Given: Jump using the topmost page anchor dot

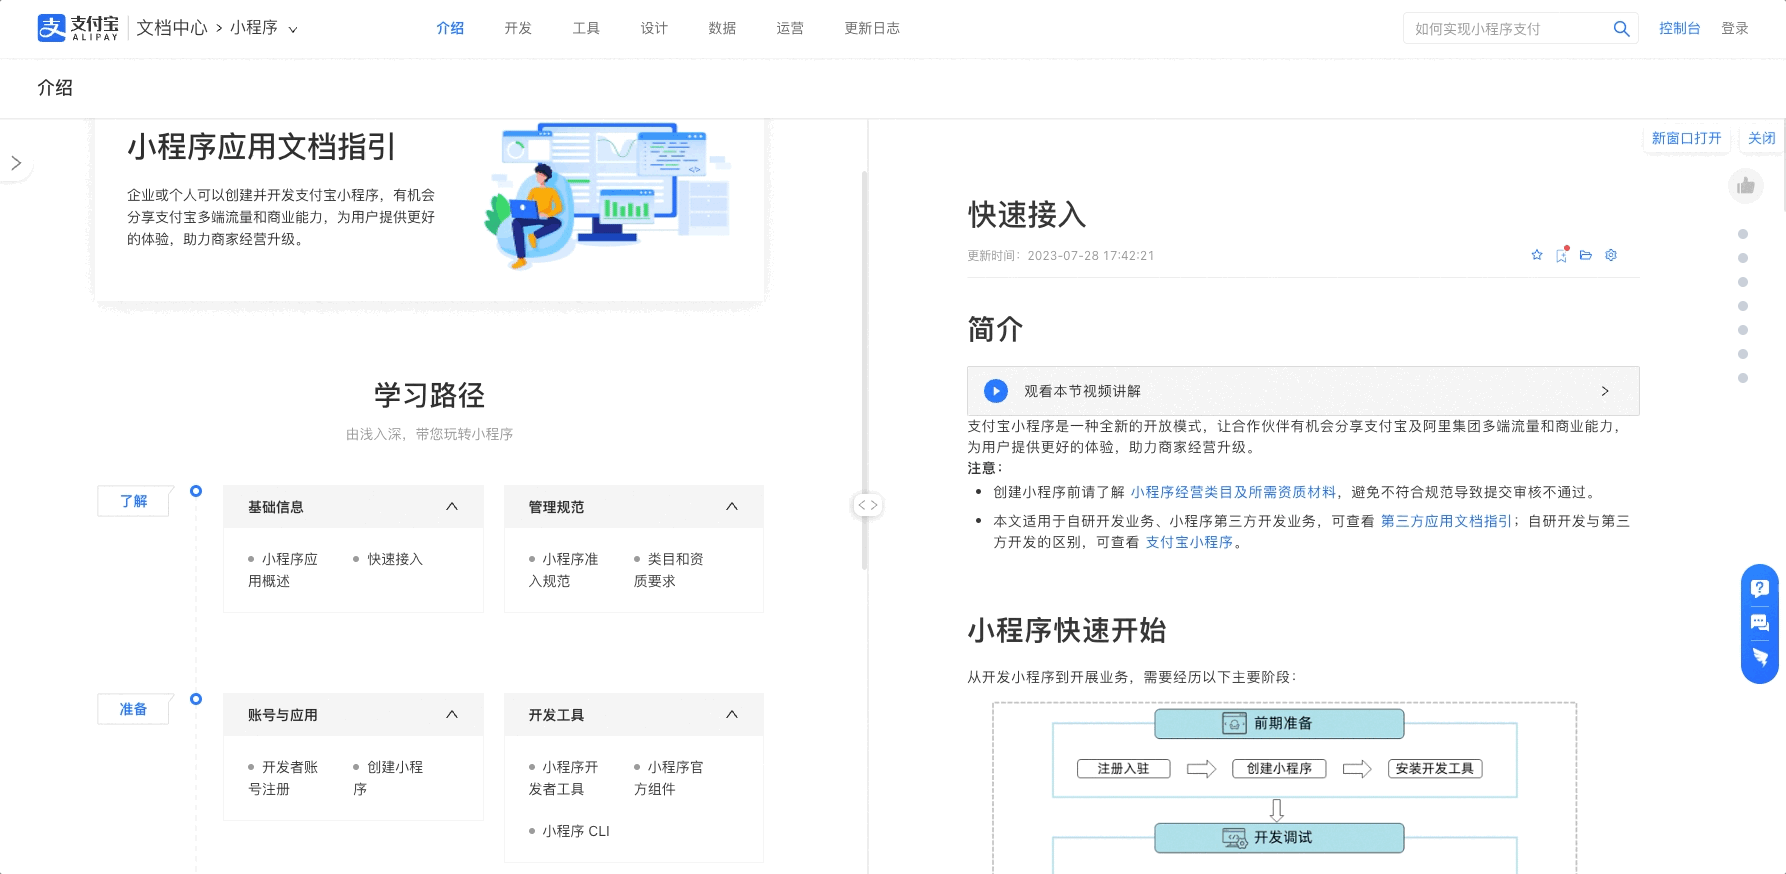Looking at the screenshot, I should [x=1743, y=234].
